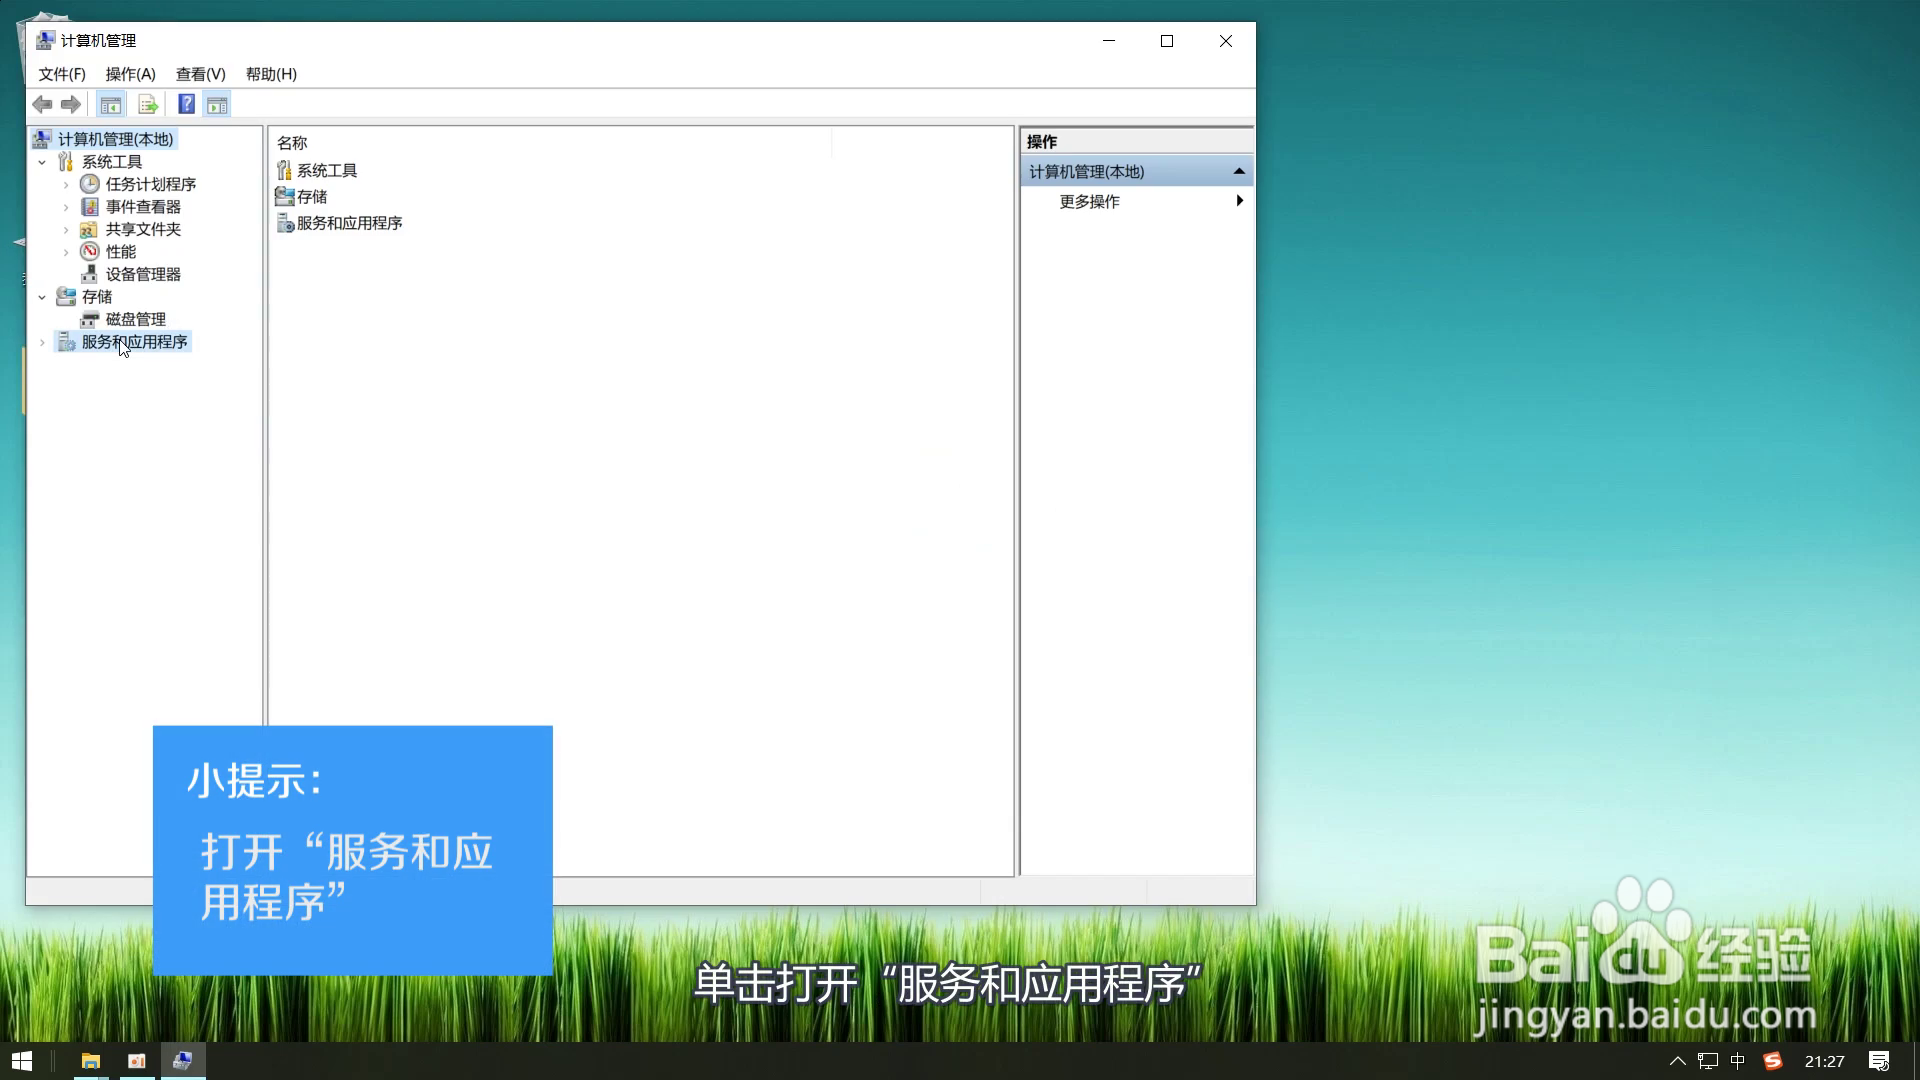Select 设备管理器 in the tree
1920x1080 pixels.
143,274
